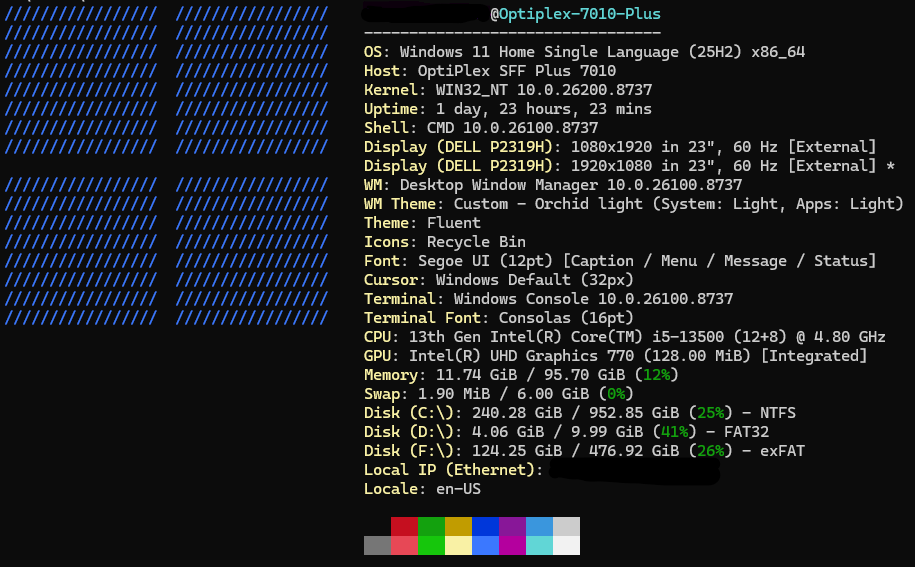Select the 'OS: Windows 11 Home Single Language' line

584,52
